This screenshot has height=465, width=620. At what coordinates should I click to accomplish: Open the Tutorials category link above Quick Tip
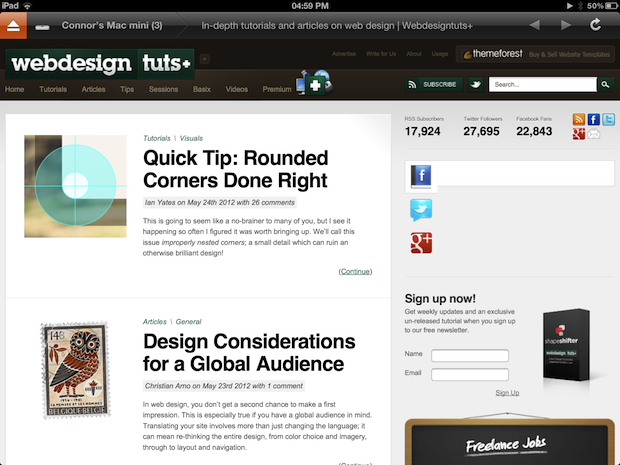pyautogui.click(x=157, y=138)
